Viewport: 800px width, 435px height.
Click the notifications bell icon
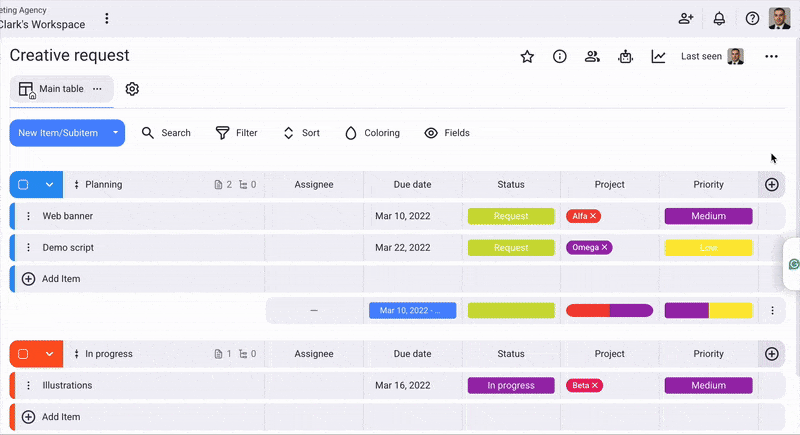[x=719, y=18]
